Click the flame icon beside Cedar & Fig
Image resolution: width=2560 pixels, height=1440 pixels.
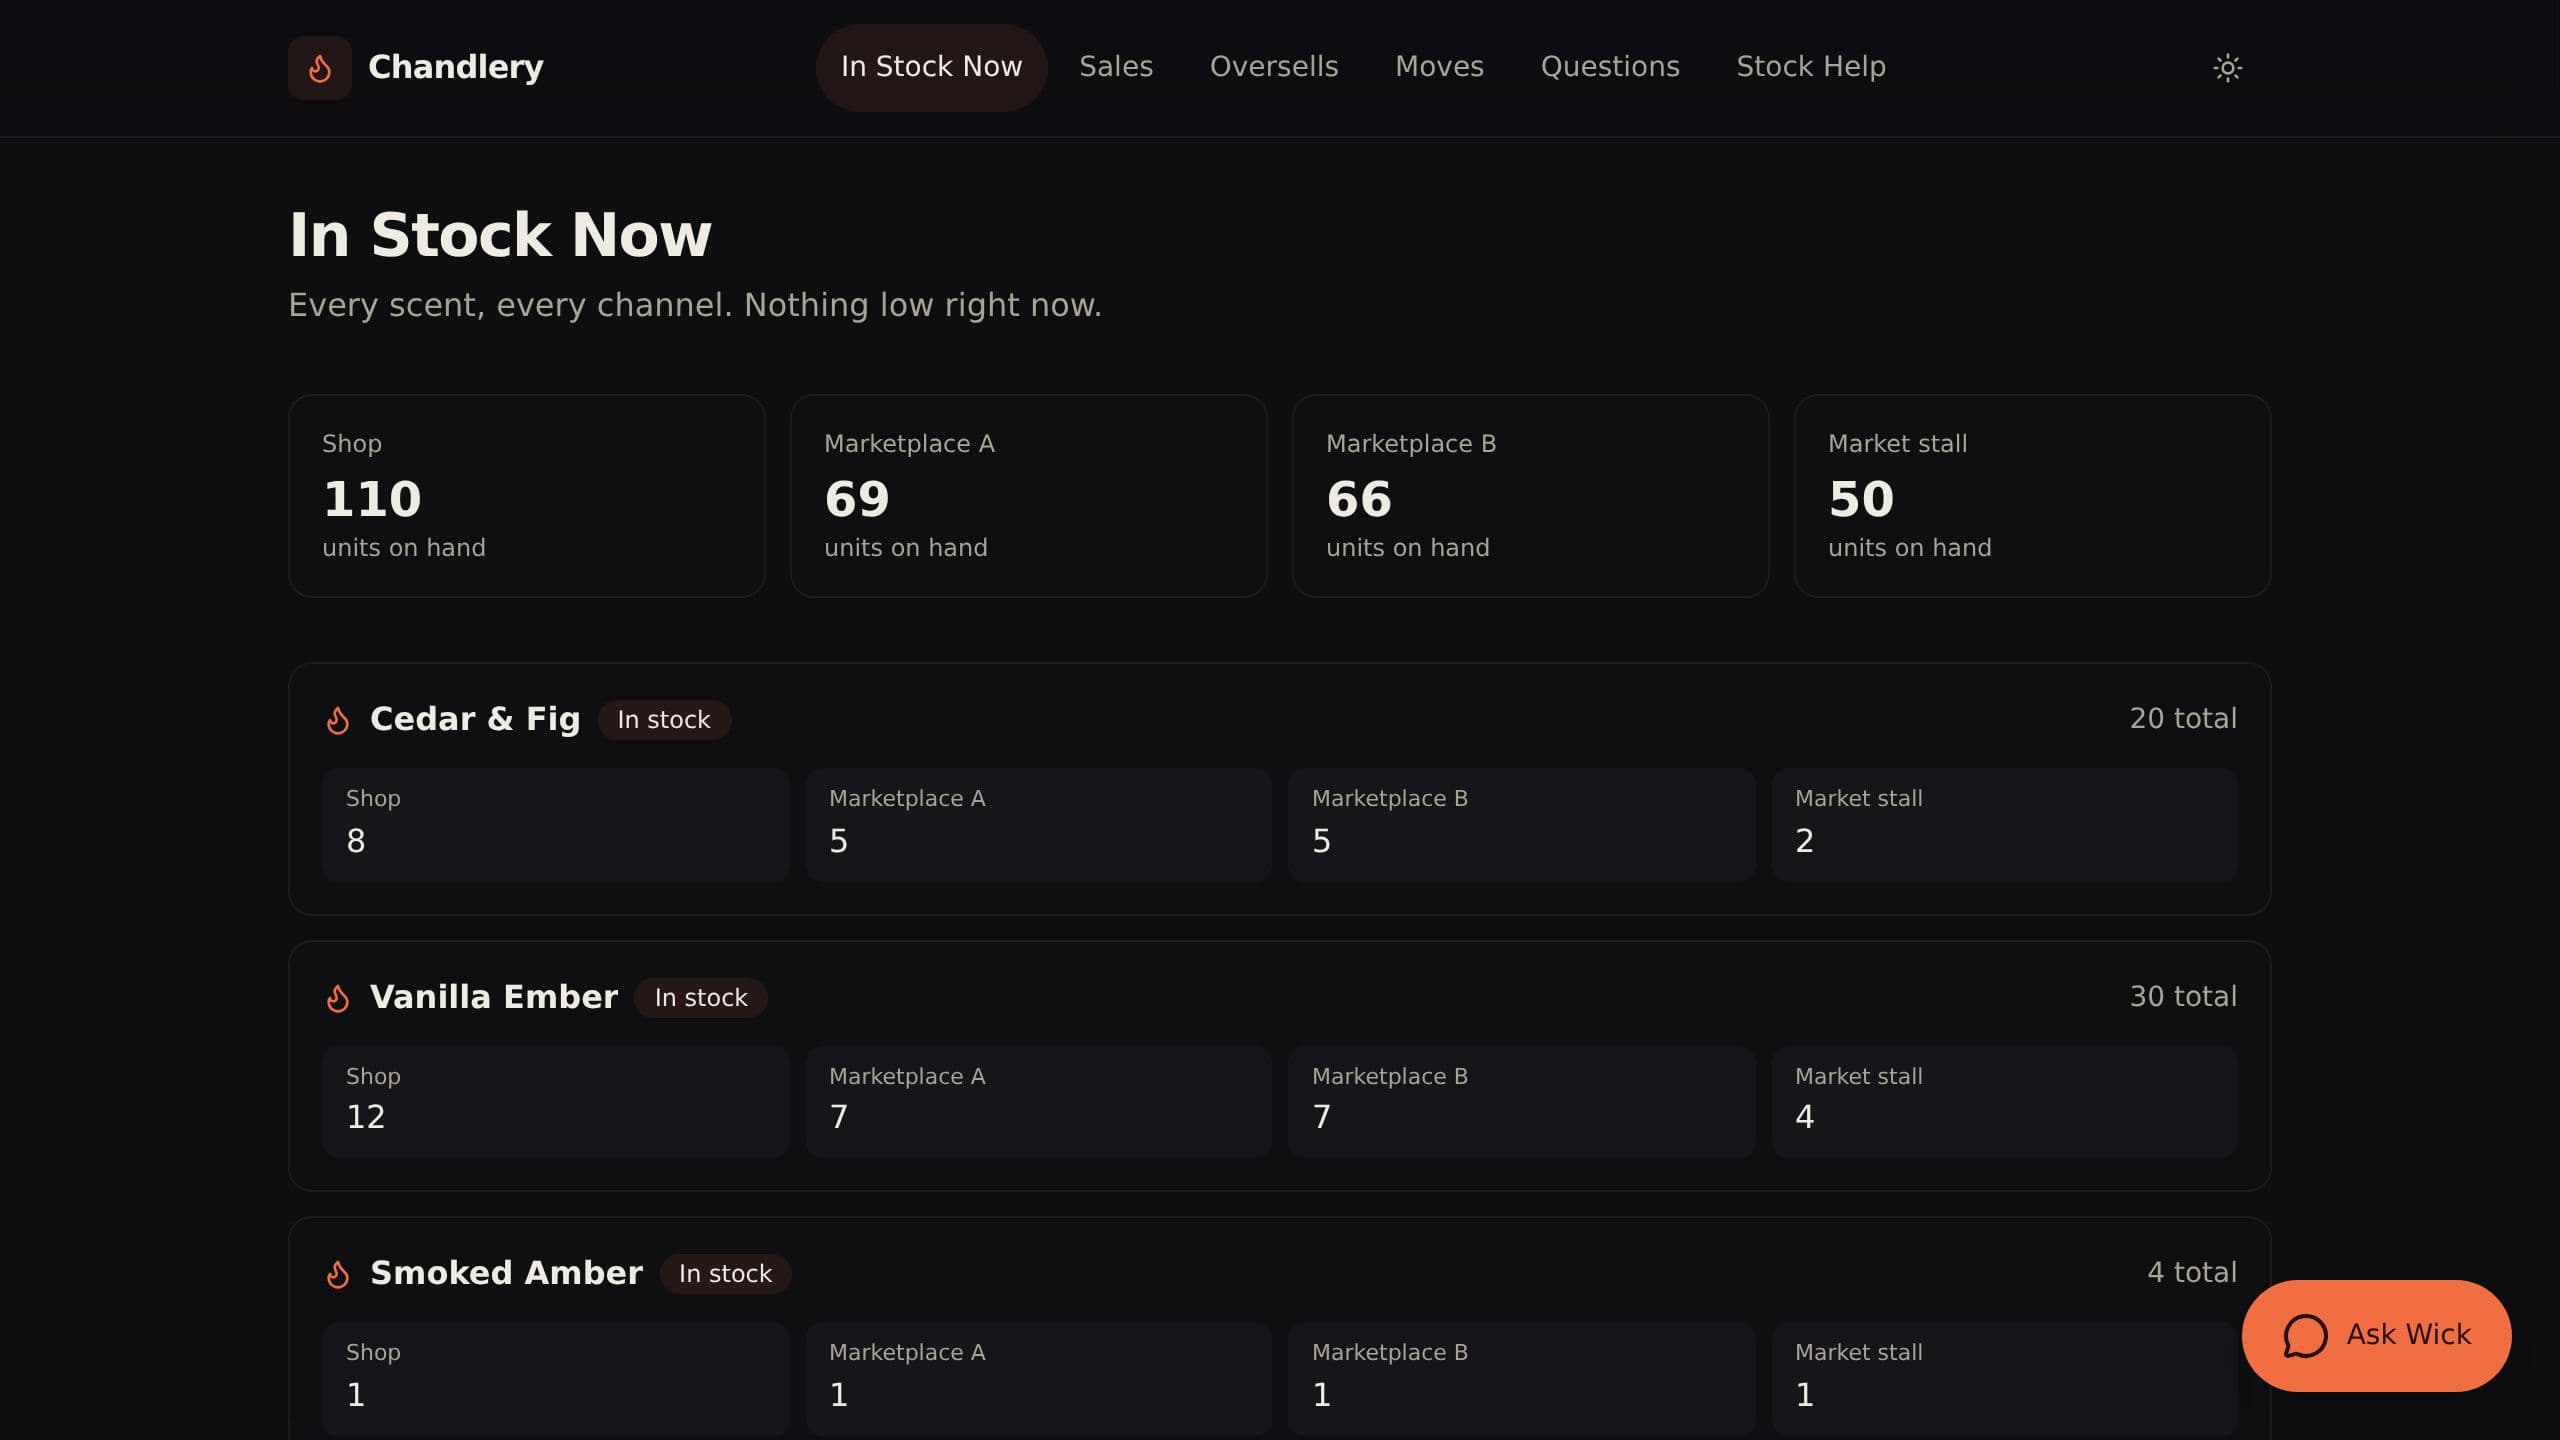click(338, 720)
